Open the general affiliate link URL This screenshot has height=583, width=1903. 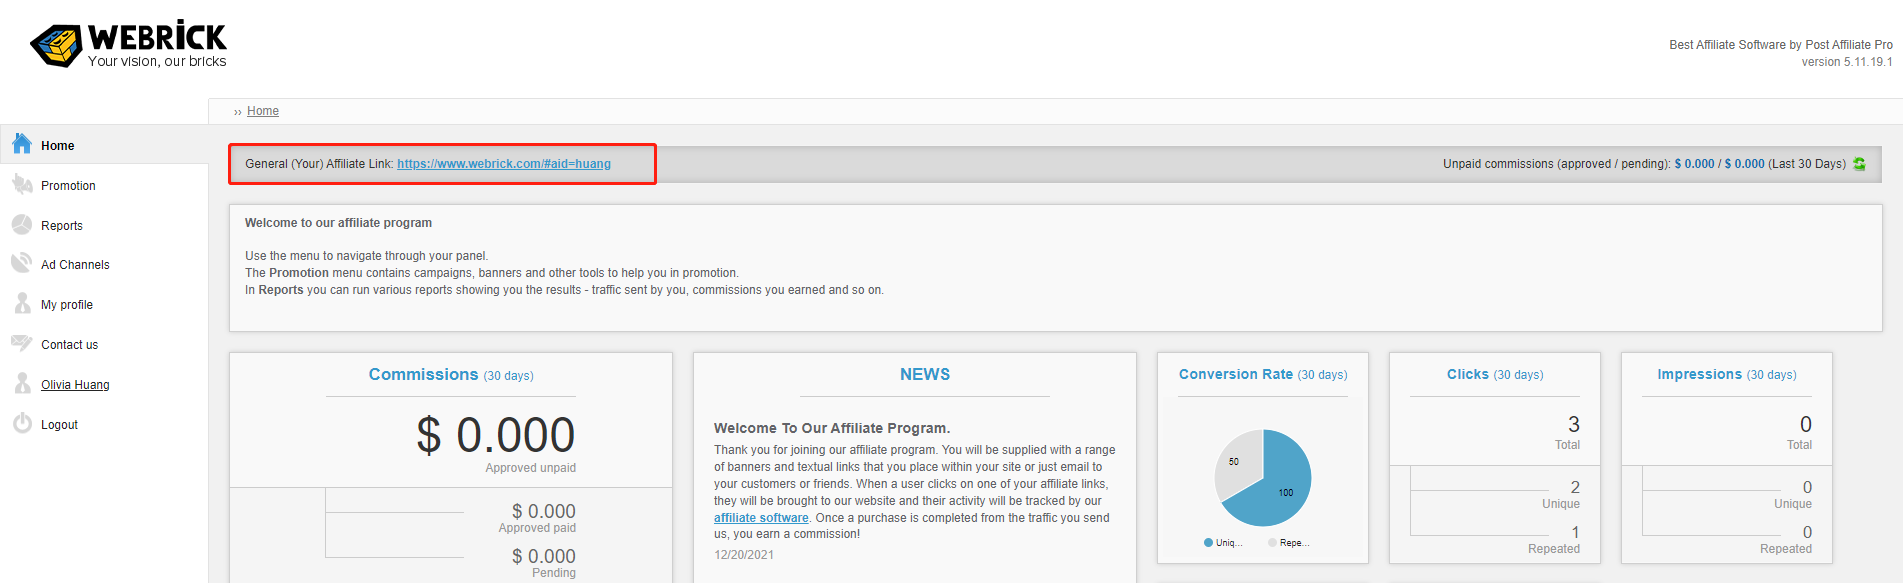point(503,164)
